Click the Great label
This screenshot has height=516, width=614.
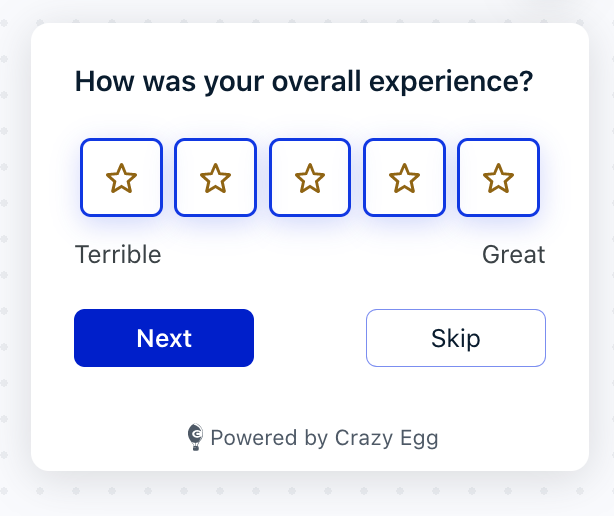[x=513, y=254]
